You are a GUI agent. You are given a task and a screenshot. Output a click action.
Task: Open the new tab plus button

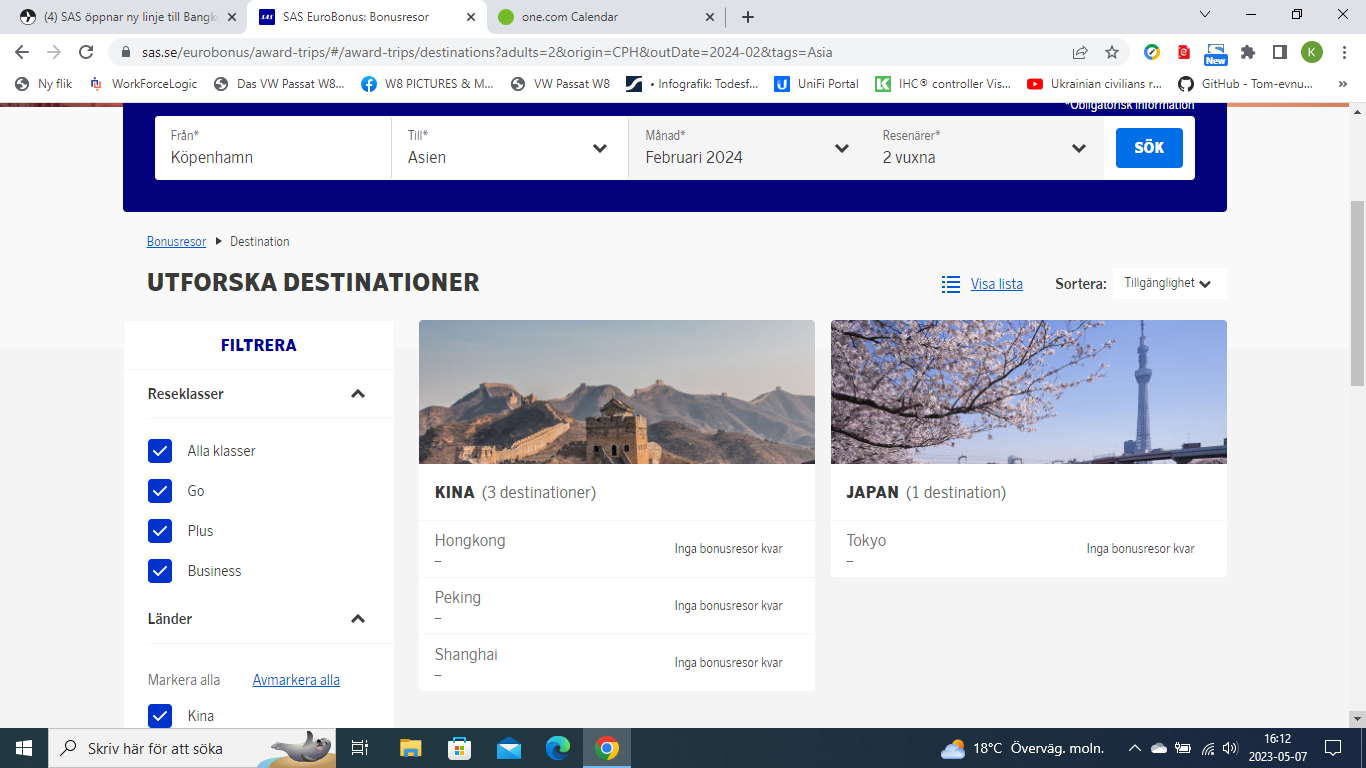pos(748,17)
